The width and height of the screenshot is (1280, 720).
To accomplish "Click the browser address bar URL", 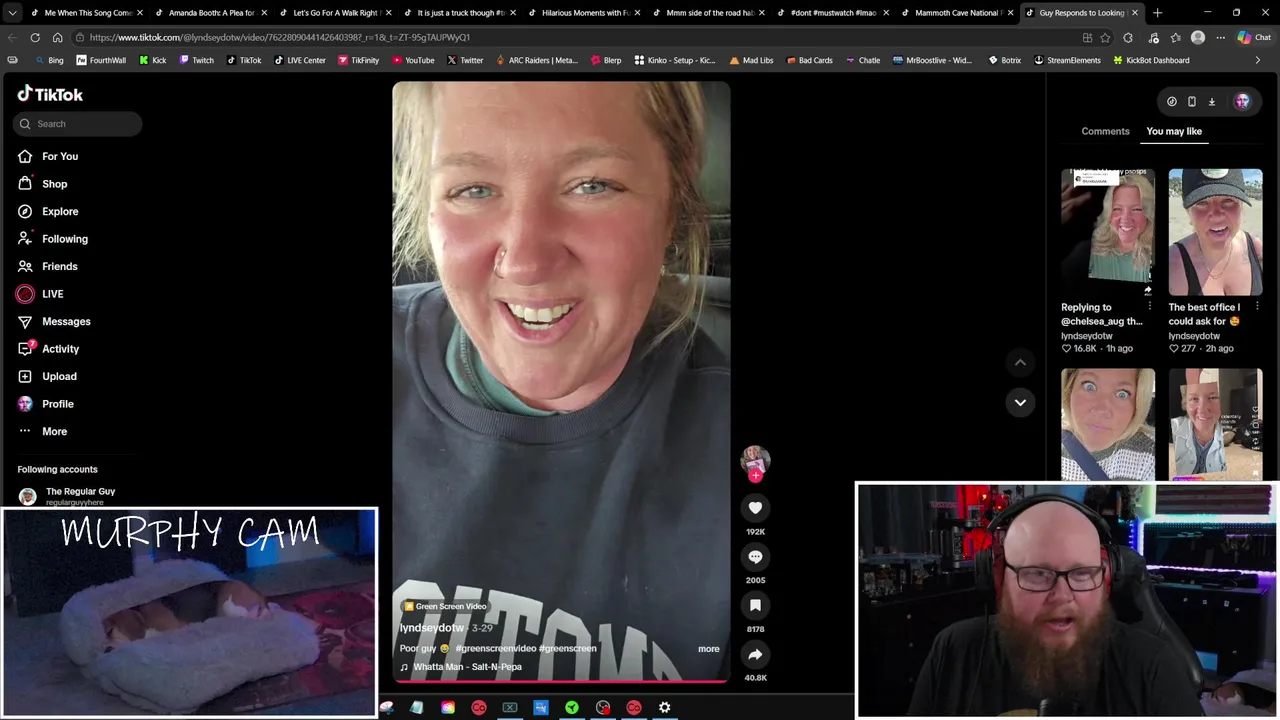I will tap(280, 37).
